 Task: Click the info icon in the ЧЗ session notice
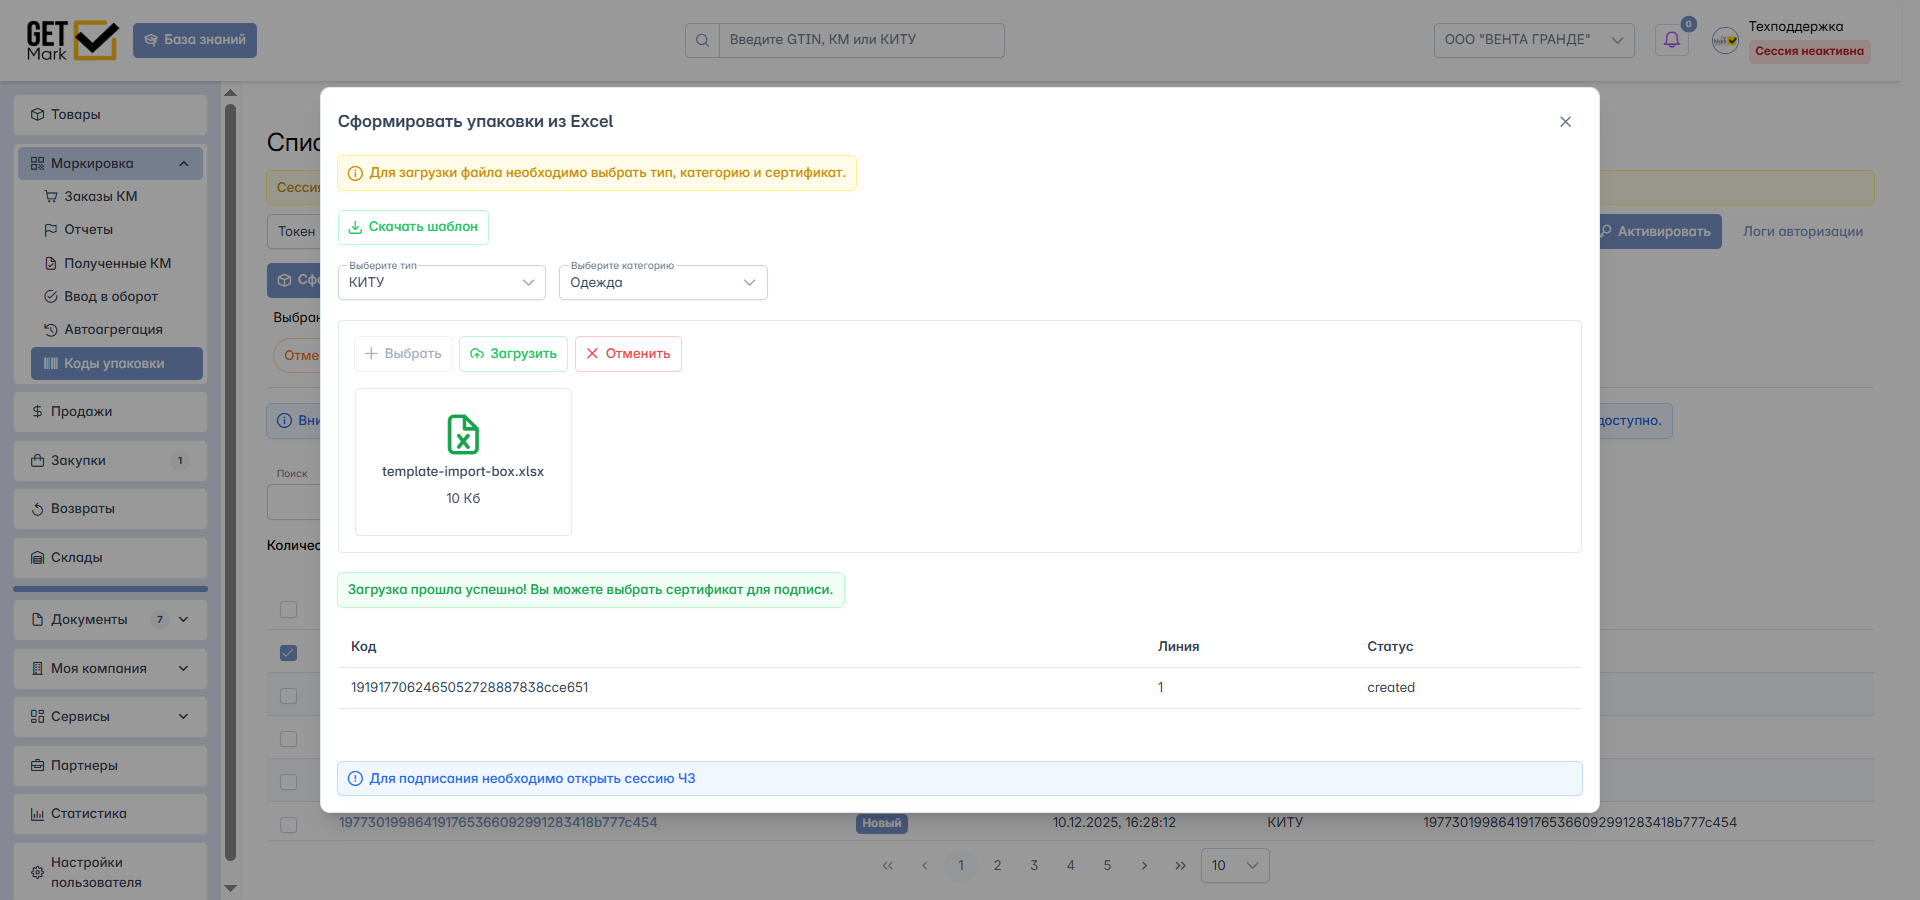tap(355, 779)
